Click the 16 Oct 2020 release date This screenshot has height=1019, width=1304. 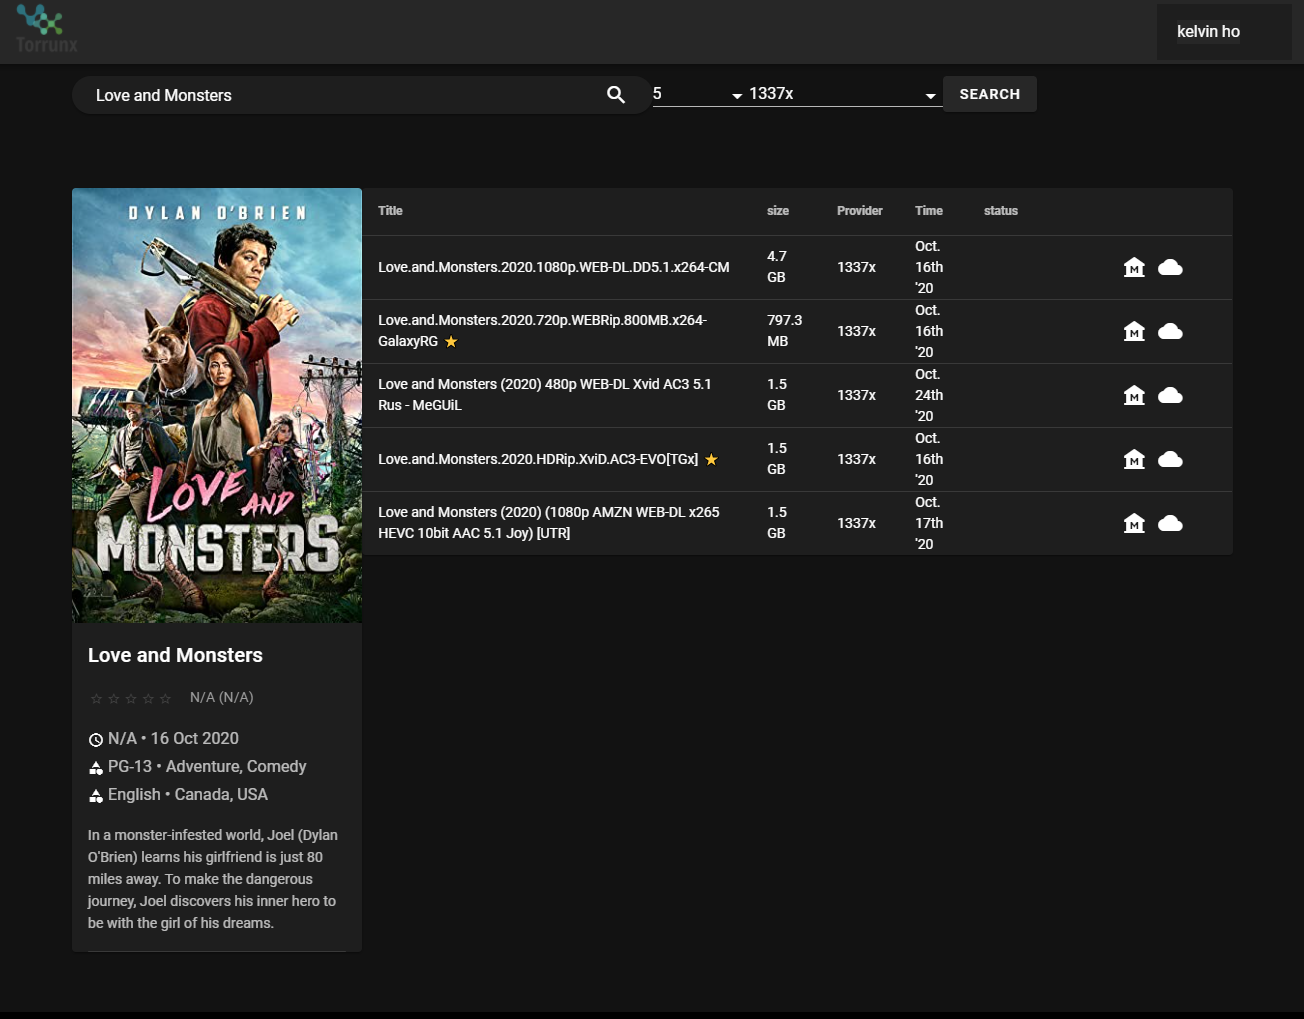[195, 739]
